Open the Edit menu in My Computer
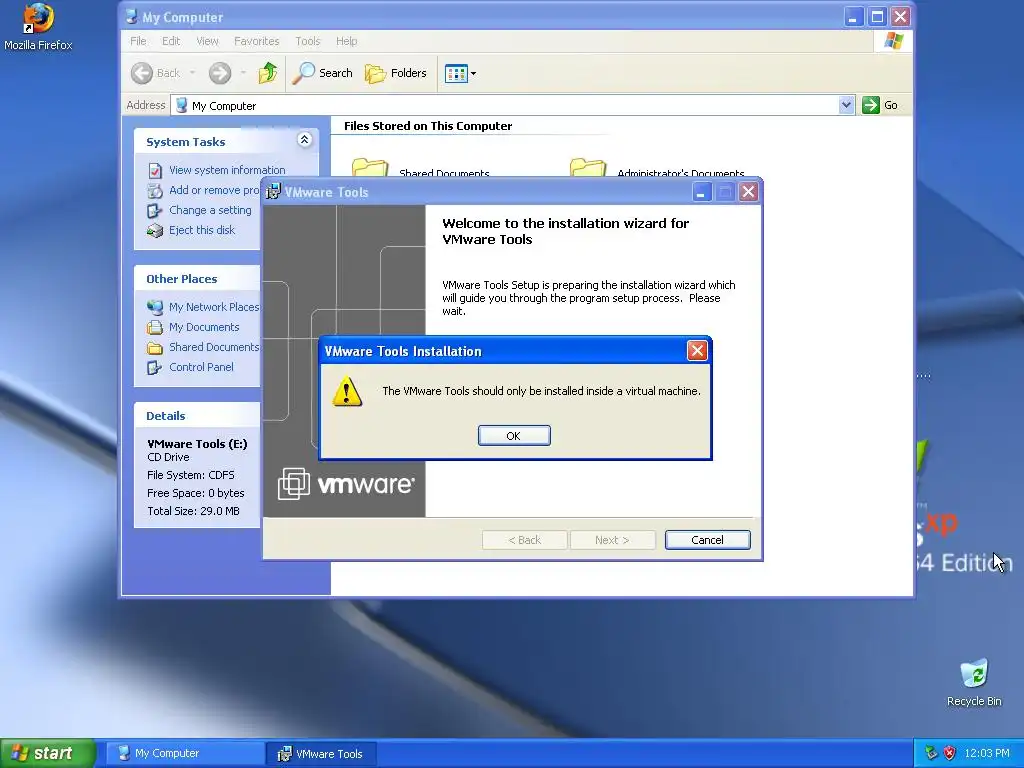1024x768 pixels. 171,41
